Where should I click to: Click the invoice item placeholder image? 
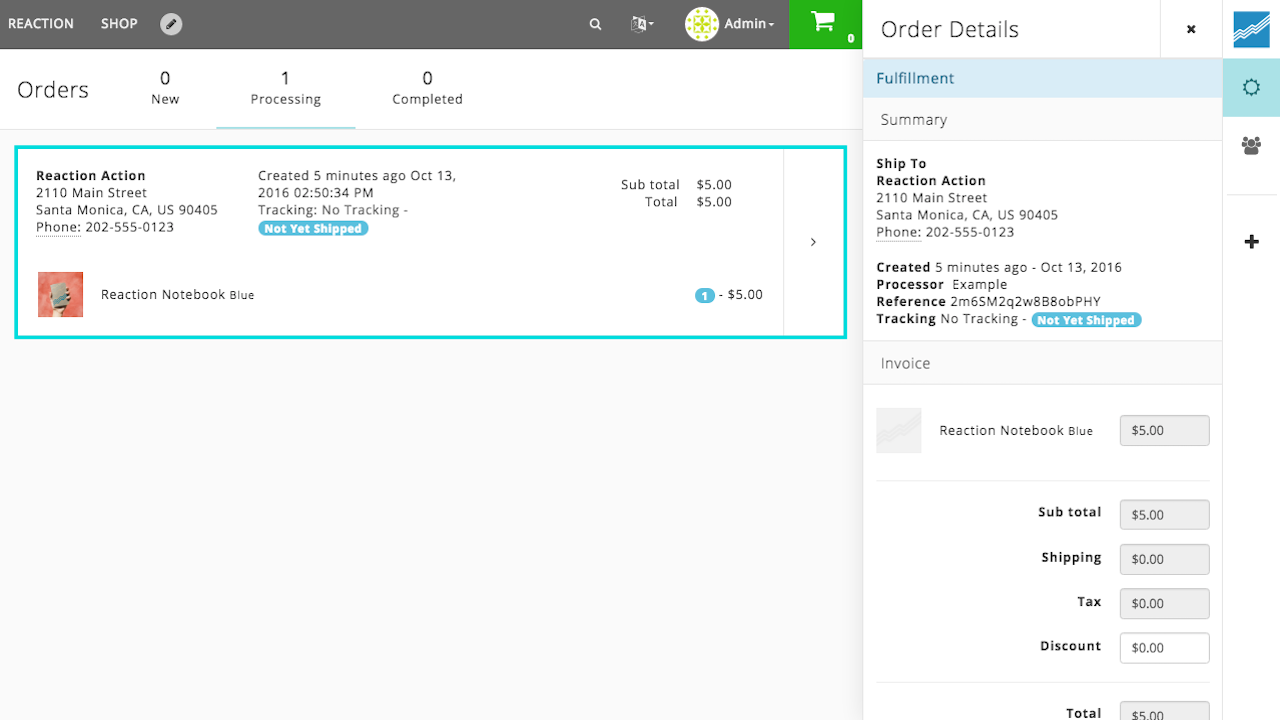click(899, 431)
